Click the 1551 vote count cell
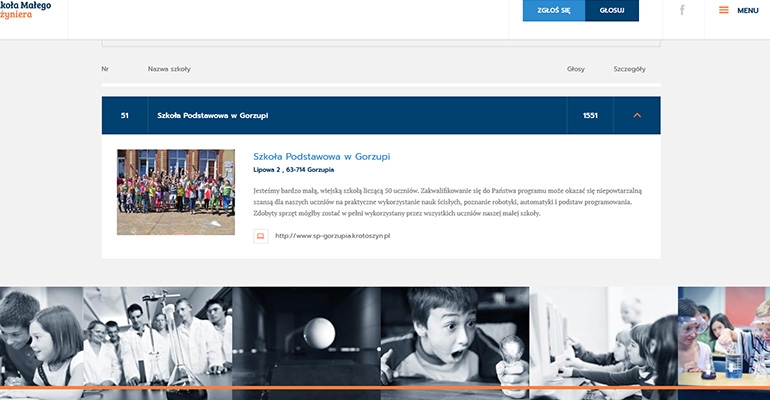The height and width of the screenshot is (400, 770). pos(590,115)
